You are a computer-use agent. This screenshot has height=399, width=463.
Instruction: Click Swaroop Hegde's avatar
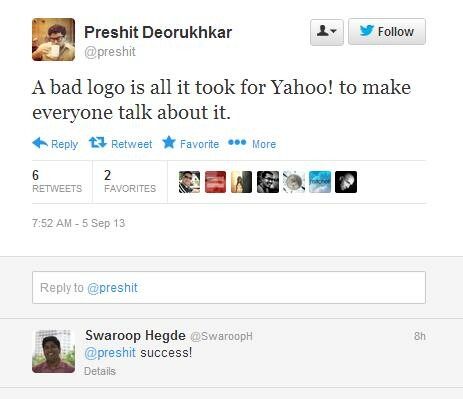(x=53, y=351)
